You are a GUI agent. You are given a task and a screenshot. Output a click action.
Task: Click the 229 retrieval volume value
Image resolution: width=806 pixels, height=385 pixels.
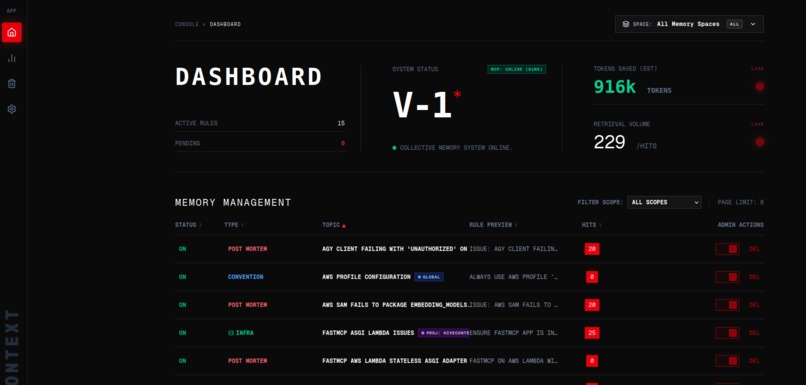609,142
